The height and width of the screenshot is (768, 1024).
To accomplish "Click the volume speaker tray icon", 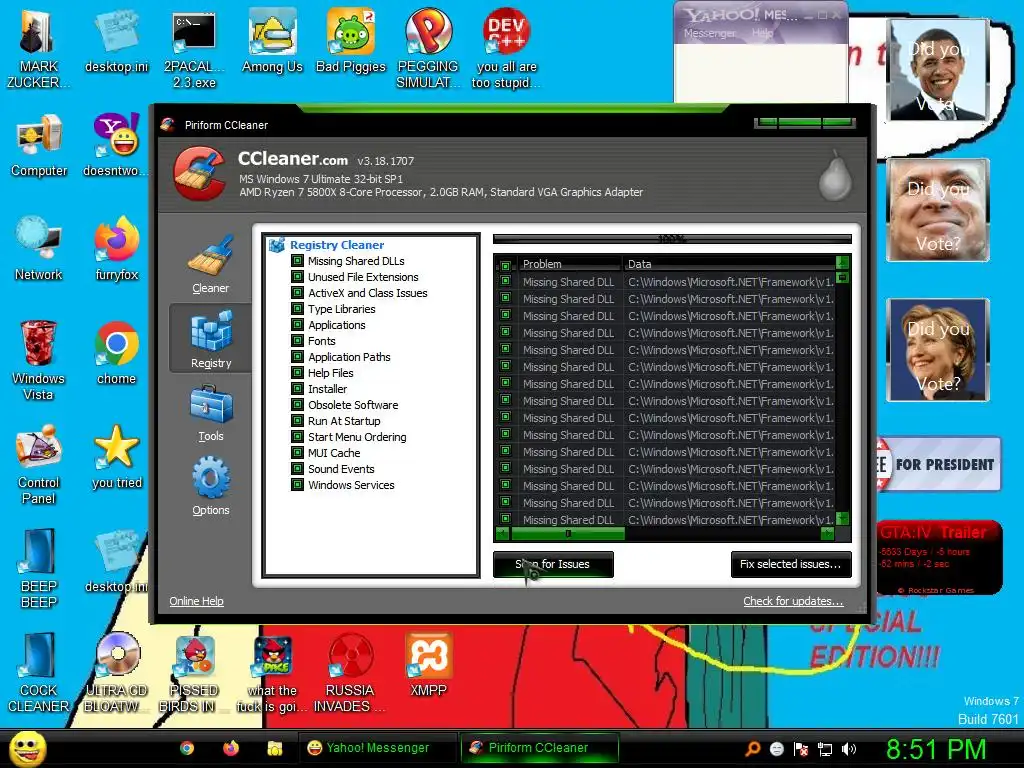I will [x=849, y=749].
